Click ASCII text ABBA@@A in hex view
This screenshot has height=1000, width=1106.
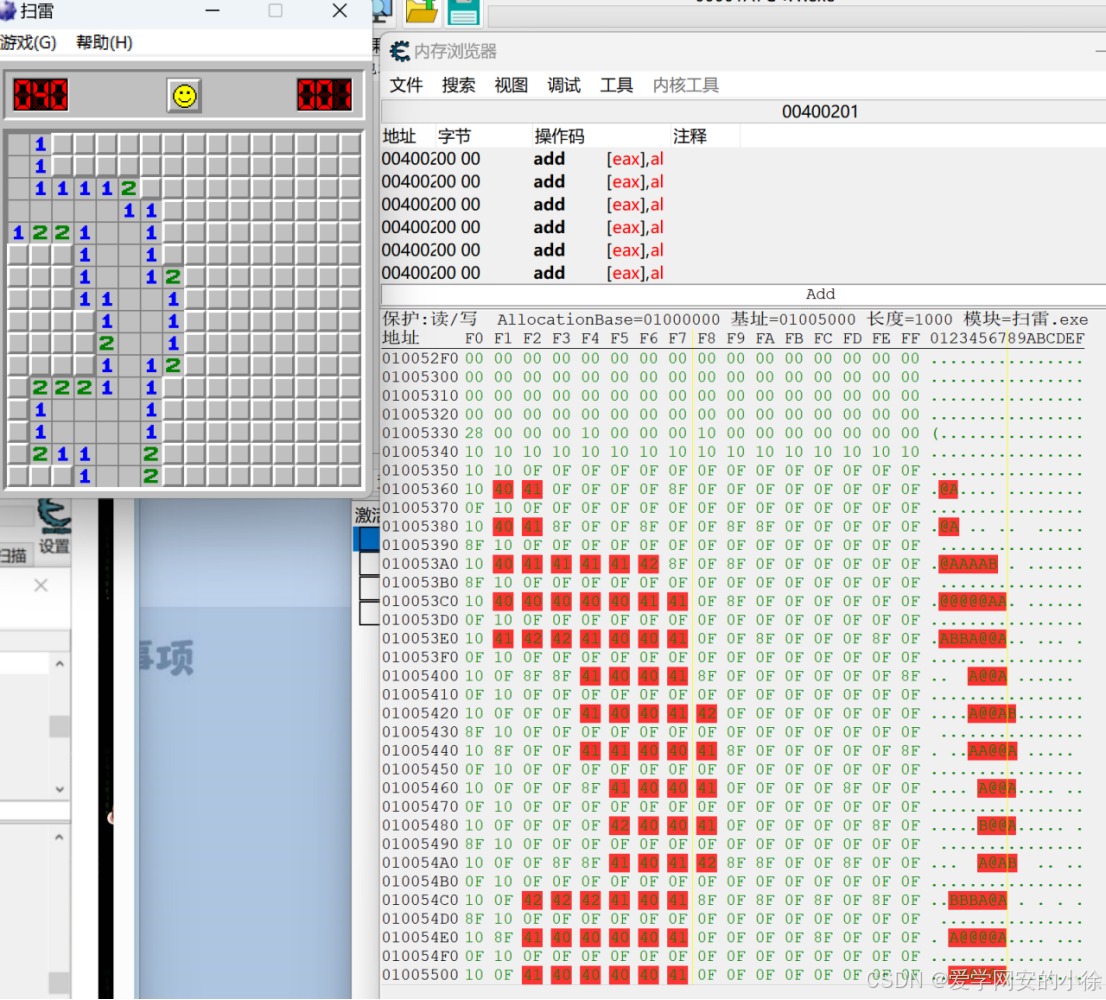pos(973,639)
